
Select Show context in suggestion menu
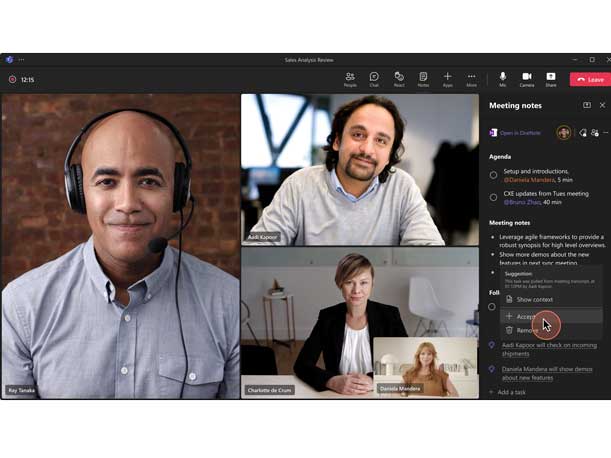(534, 299)
